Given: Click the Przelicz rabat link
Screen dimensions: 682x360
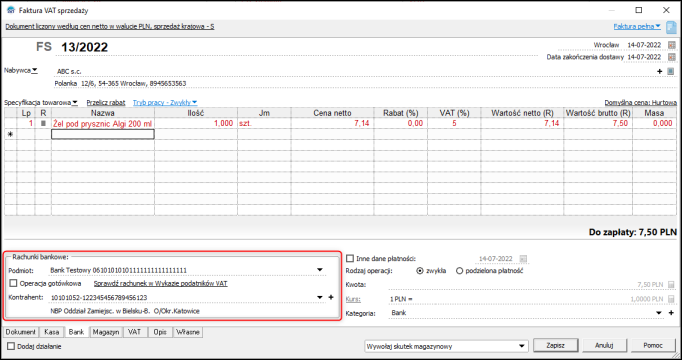Looking at the screenshot, I should (106, 103).
